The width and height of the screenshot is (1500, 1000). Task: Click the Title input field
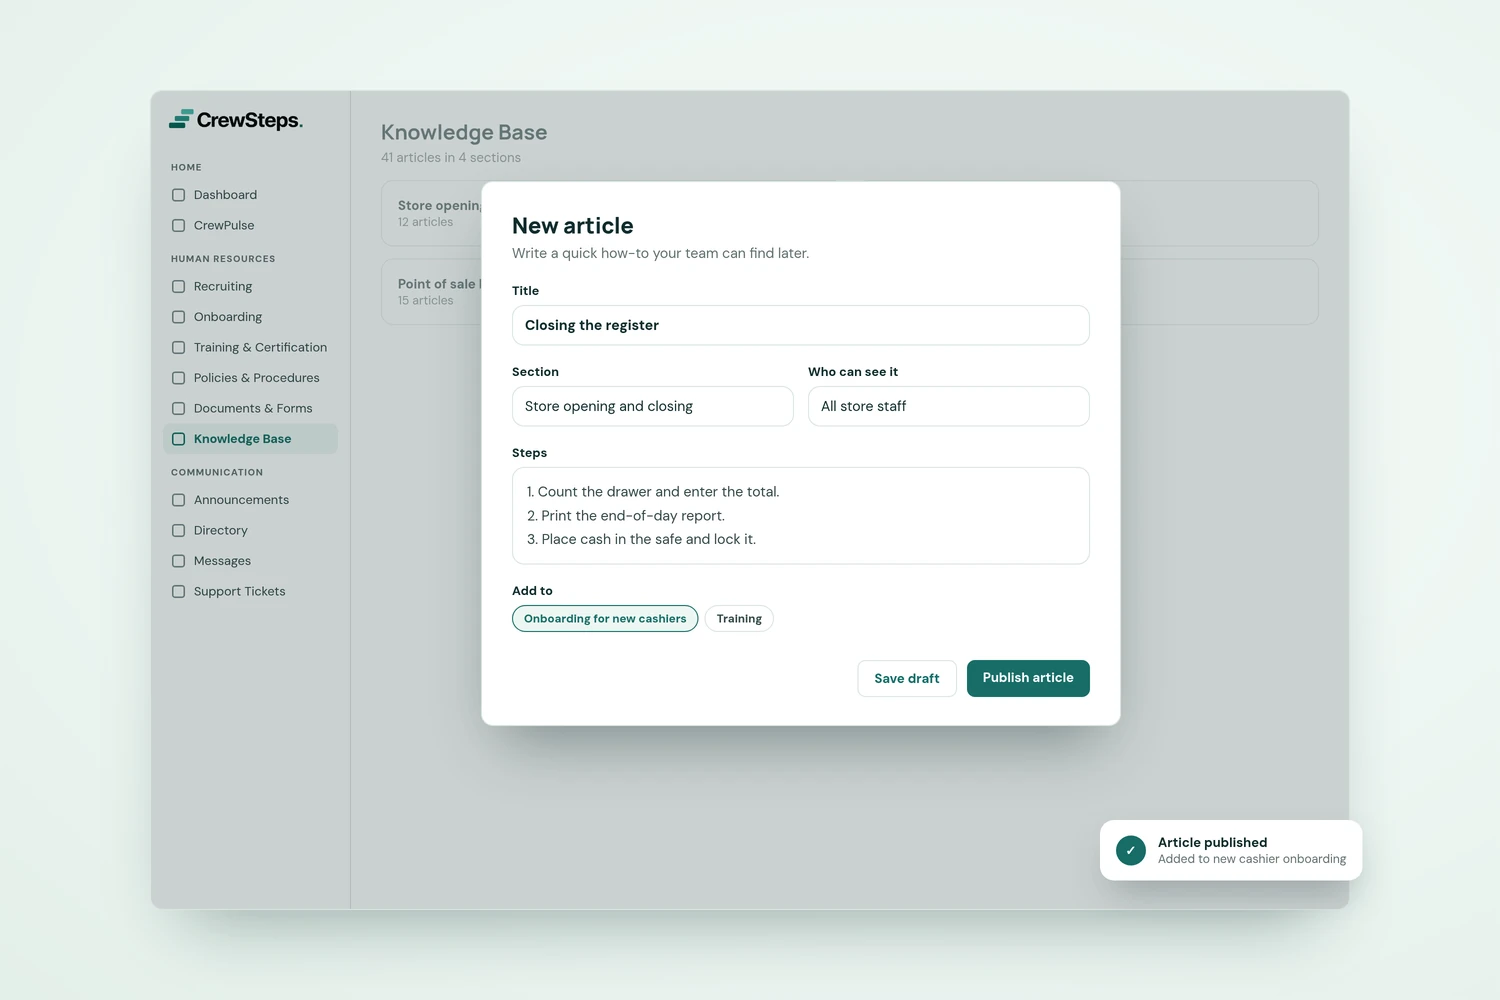(801, 325)
